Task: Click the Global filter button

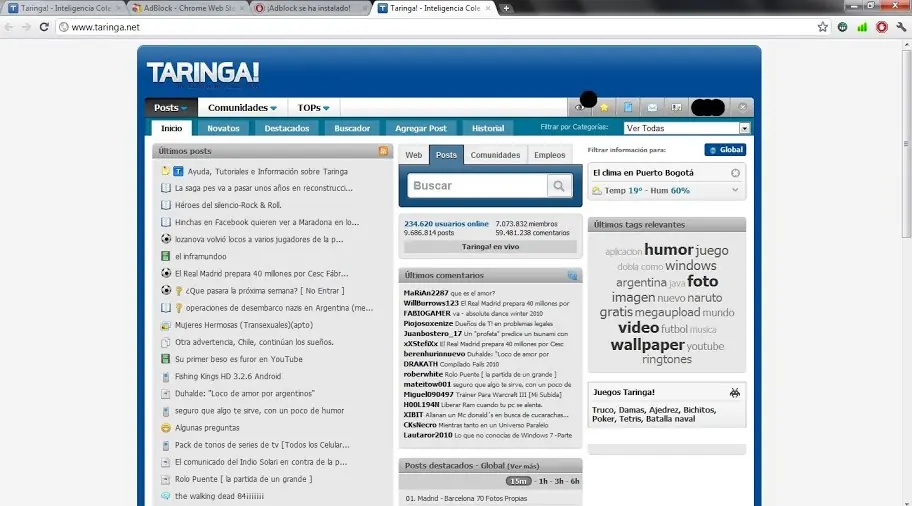Action: click(725, 150)
